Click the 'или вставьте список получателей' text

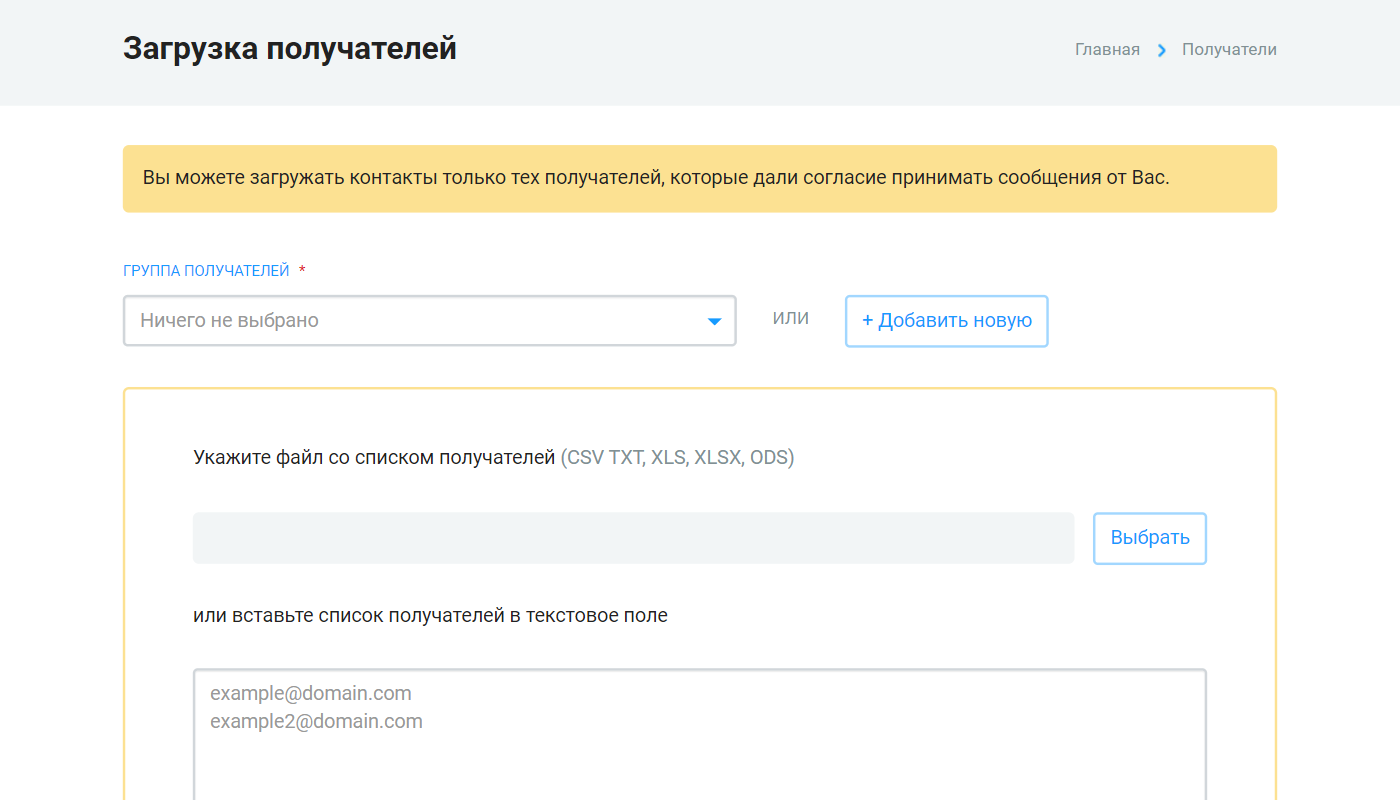coord(349,616)
